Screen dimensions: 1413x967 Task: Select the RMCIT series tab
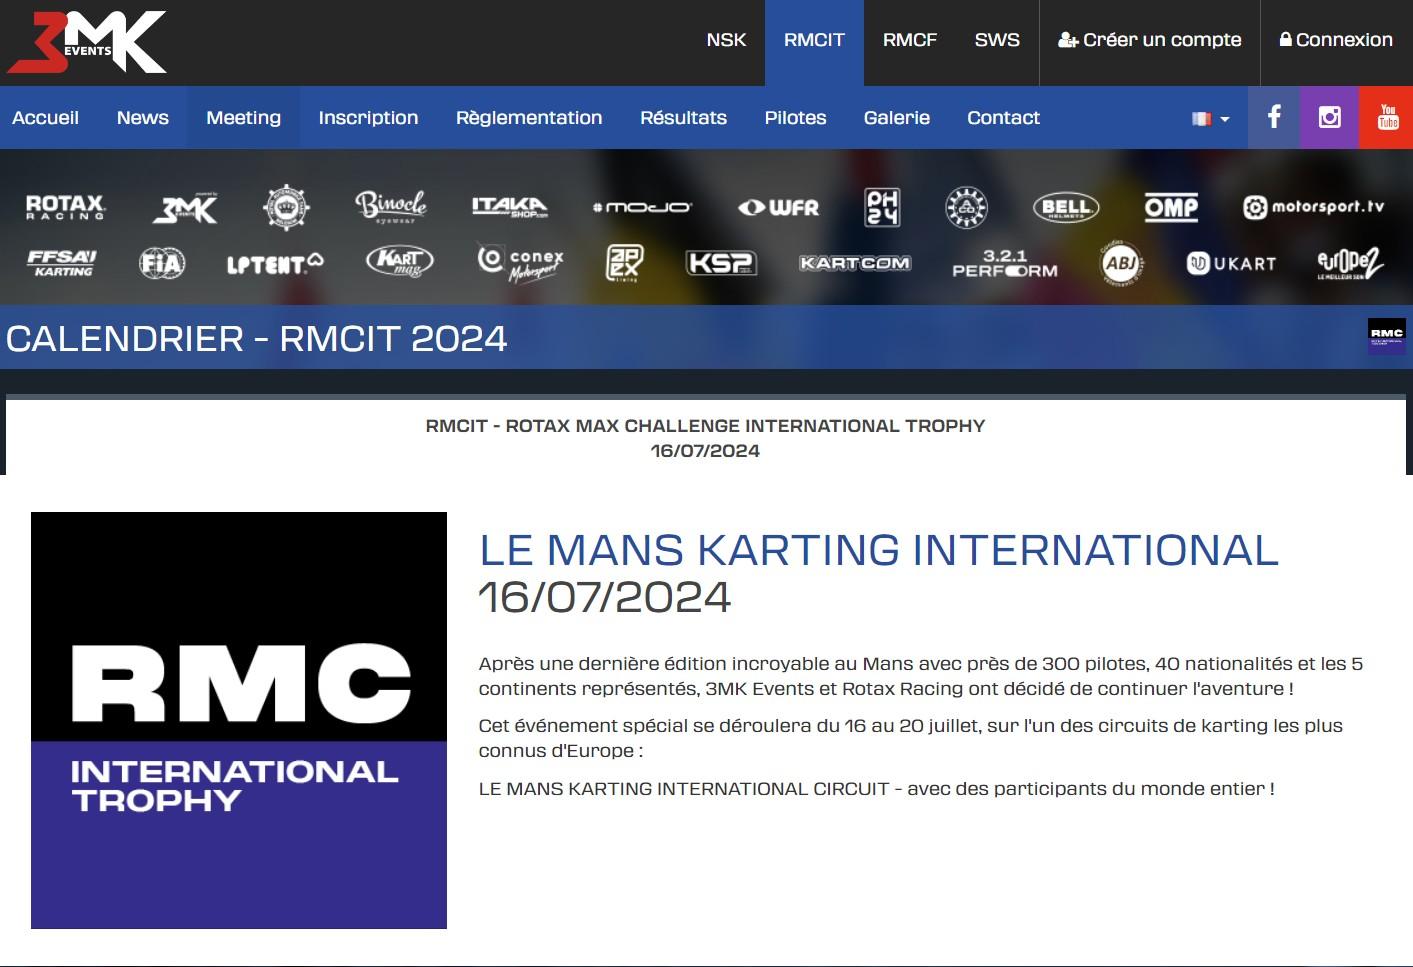point(814,40)
